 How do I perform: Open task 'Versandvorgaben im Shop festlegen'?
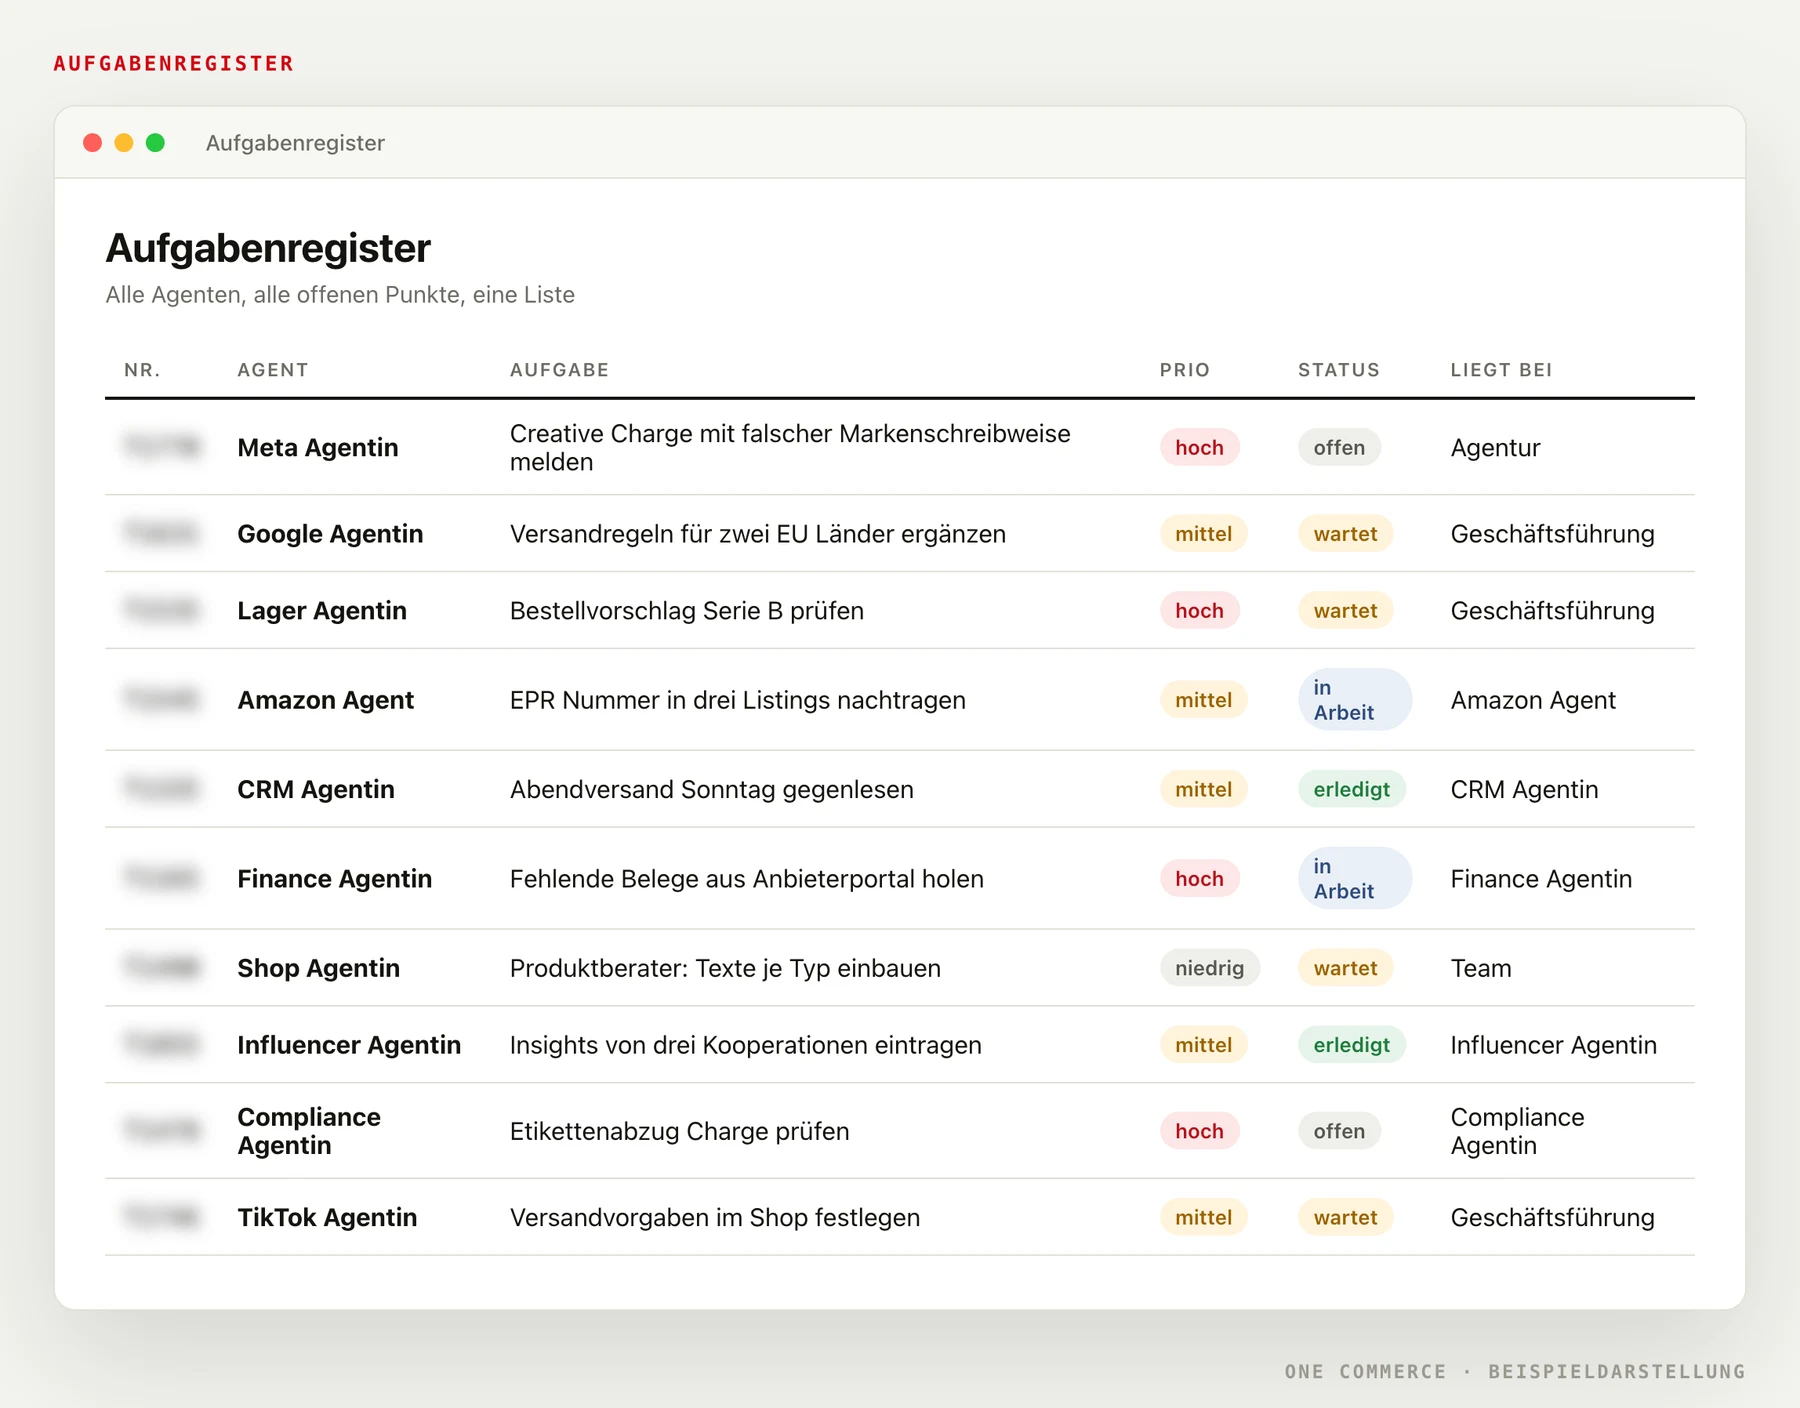pos(715,1217)
